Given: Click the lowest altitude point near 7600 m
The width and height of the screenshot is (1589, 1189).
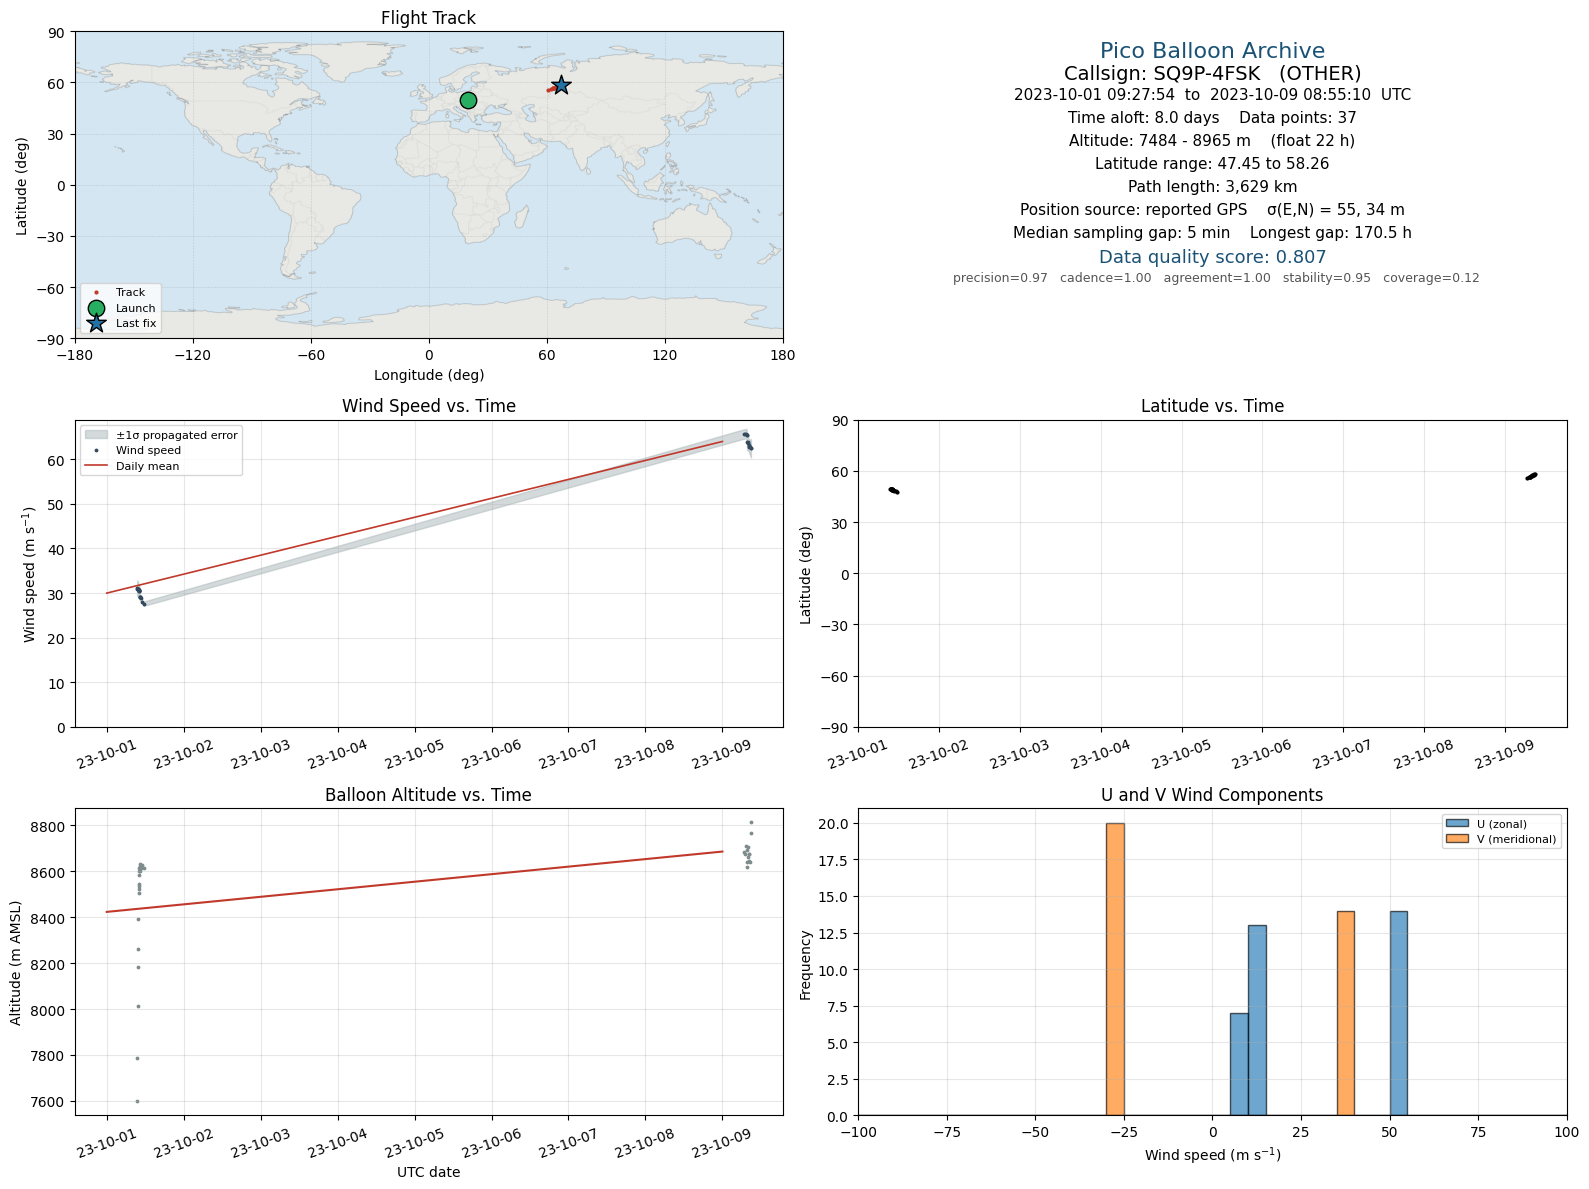Looking at the screenshot, I should click(137, 1101).
